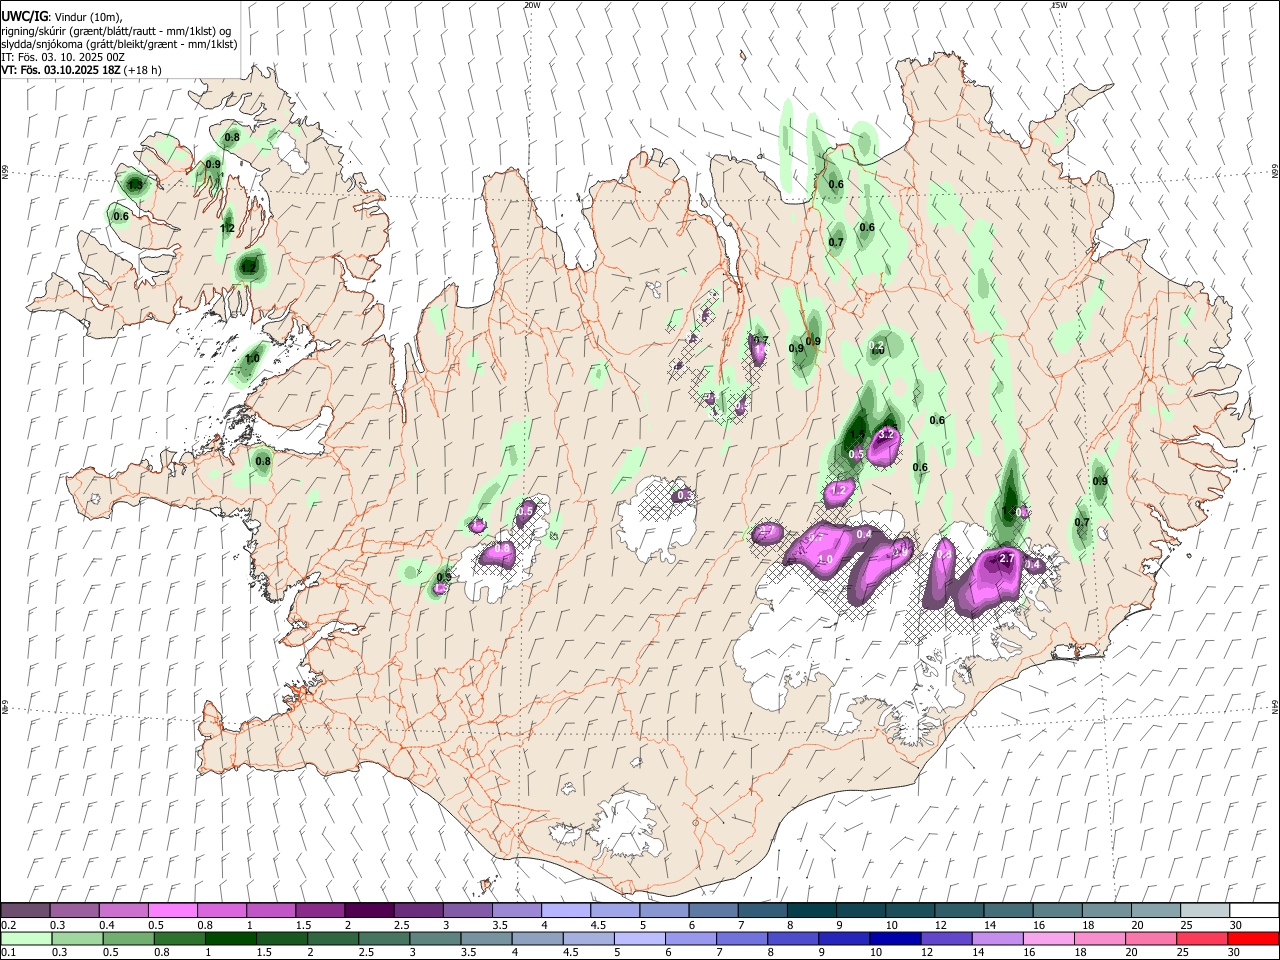The height and width of the screenshot is (960, 1280).
Task: Click the '0.1' label in rain legend
Action: click(x=8, y=954)
